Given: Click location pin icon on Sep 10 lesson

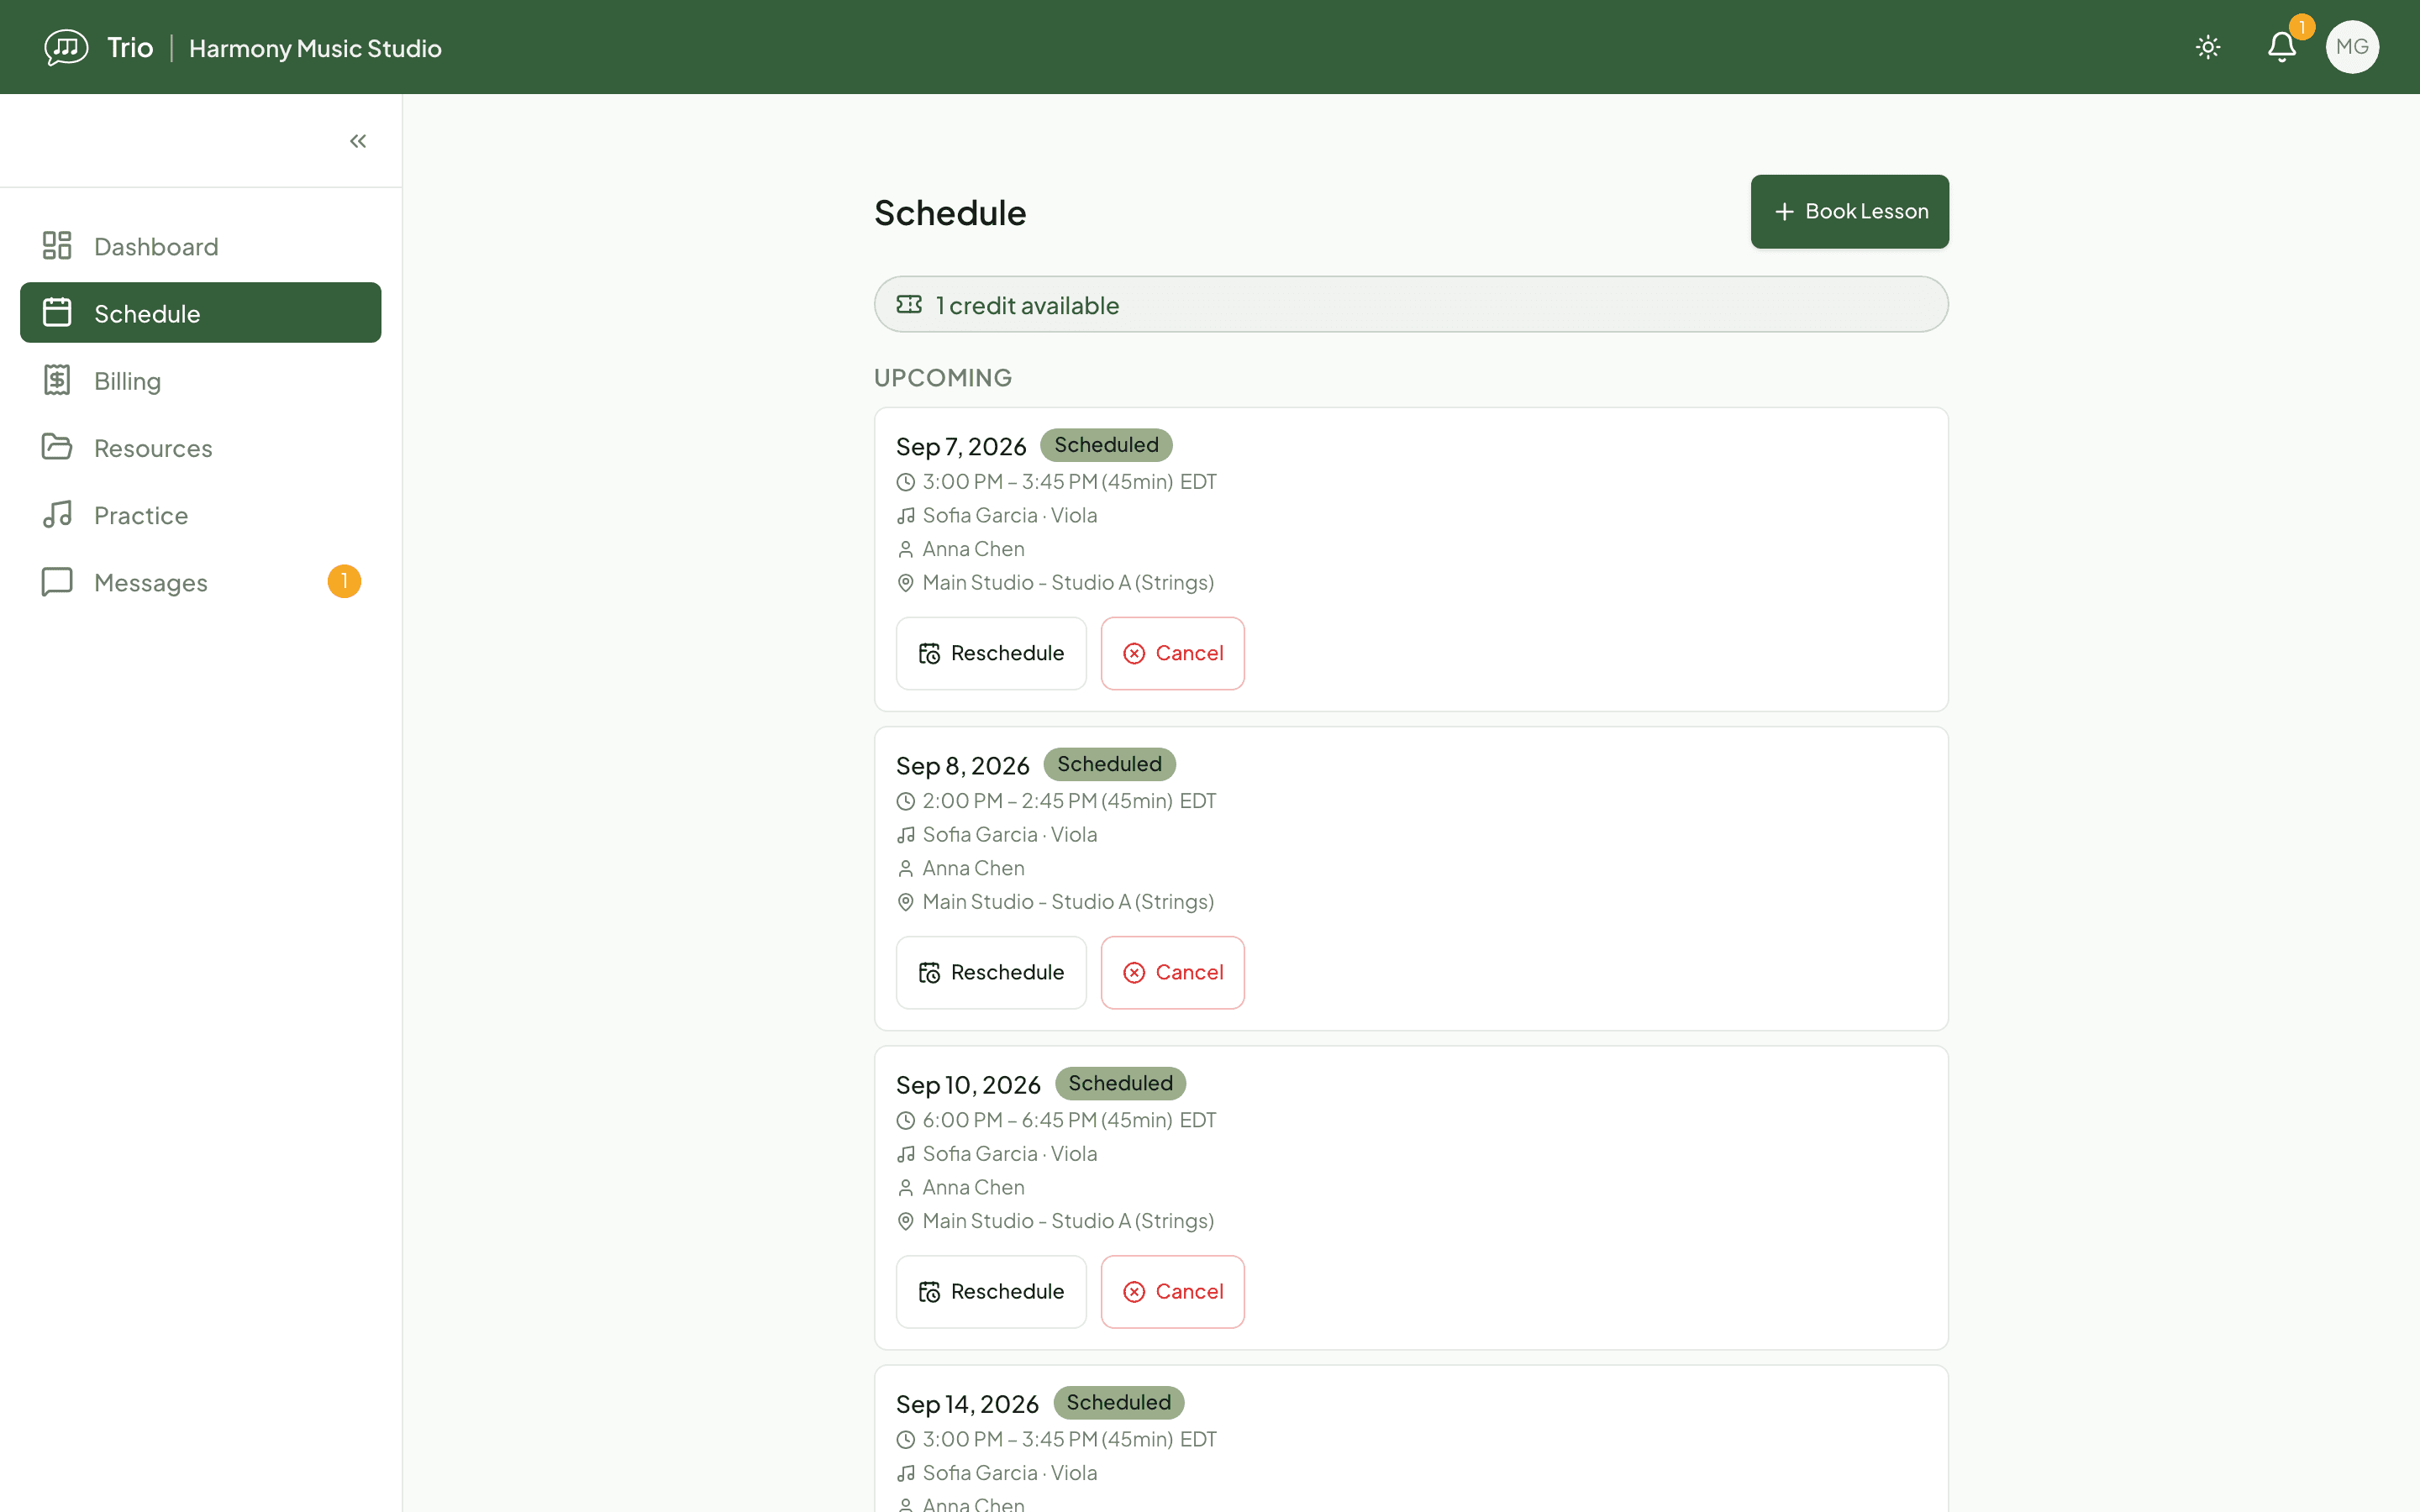Looking at the screenshot, I should point(905,1221).
